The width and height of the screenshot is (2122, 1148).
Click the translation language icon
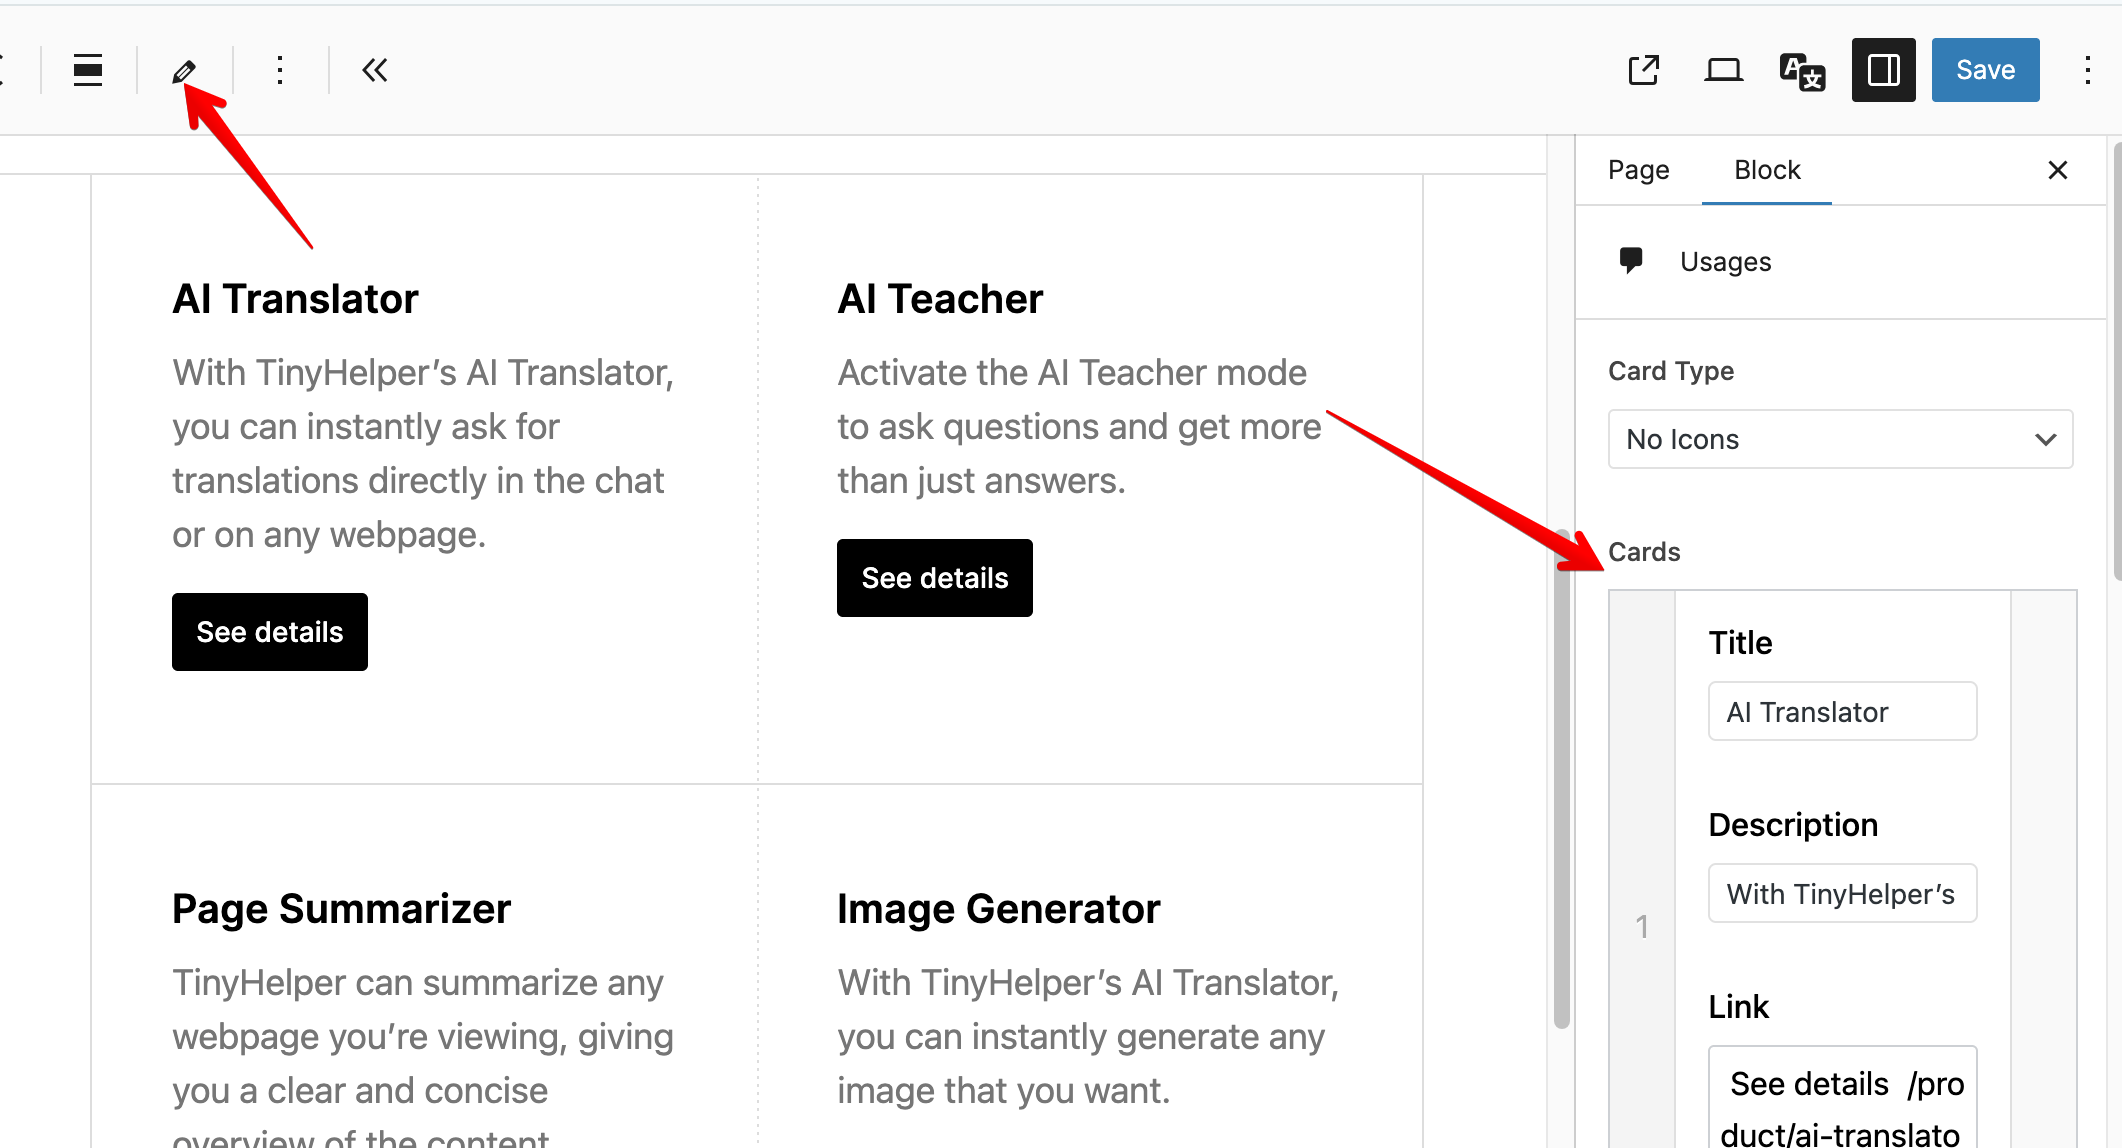(x=1802, y=71)
